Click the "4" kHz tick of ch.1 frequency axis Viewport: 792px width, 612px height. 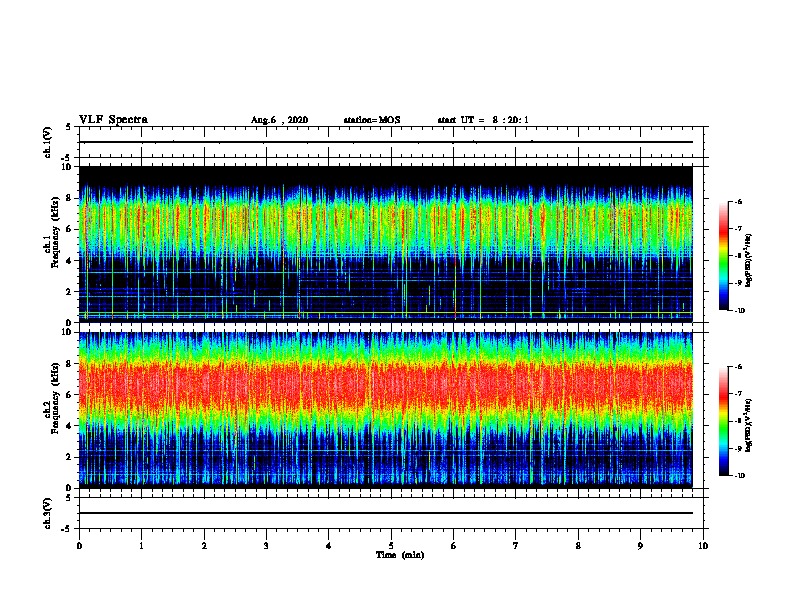click(69, 261)
